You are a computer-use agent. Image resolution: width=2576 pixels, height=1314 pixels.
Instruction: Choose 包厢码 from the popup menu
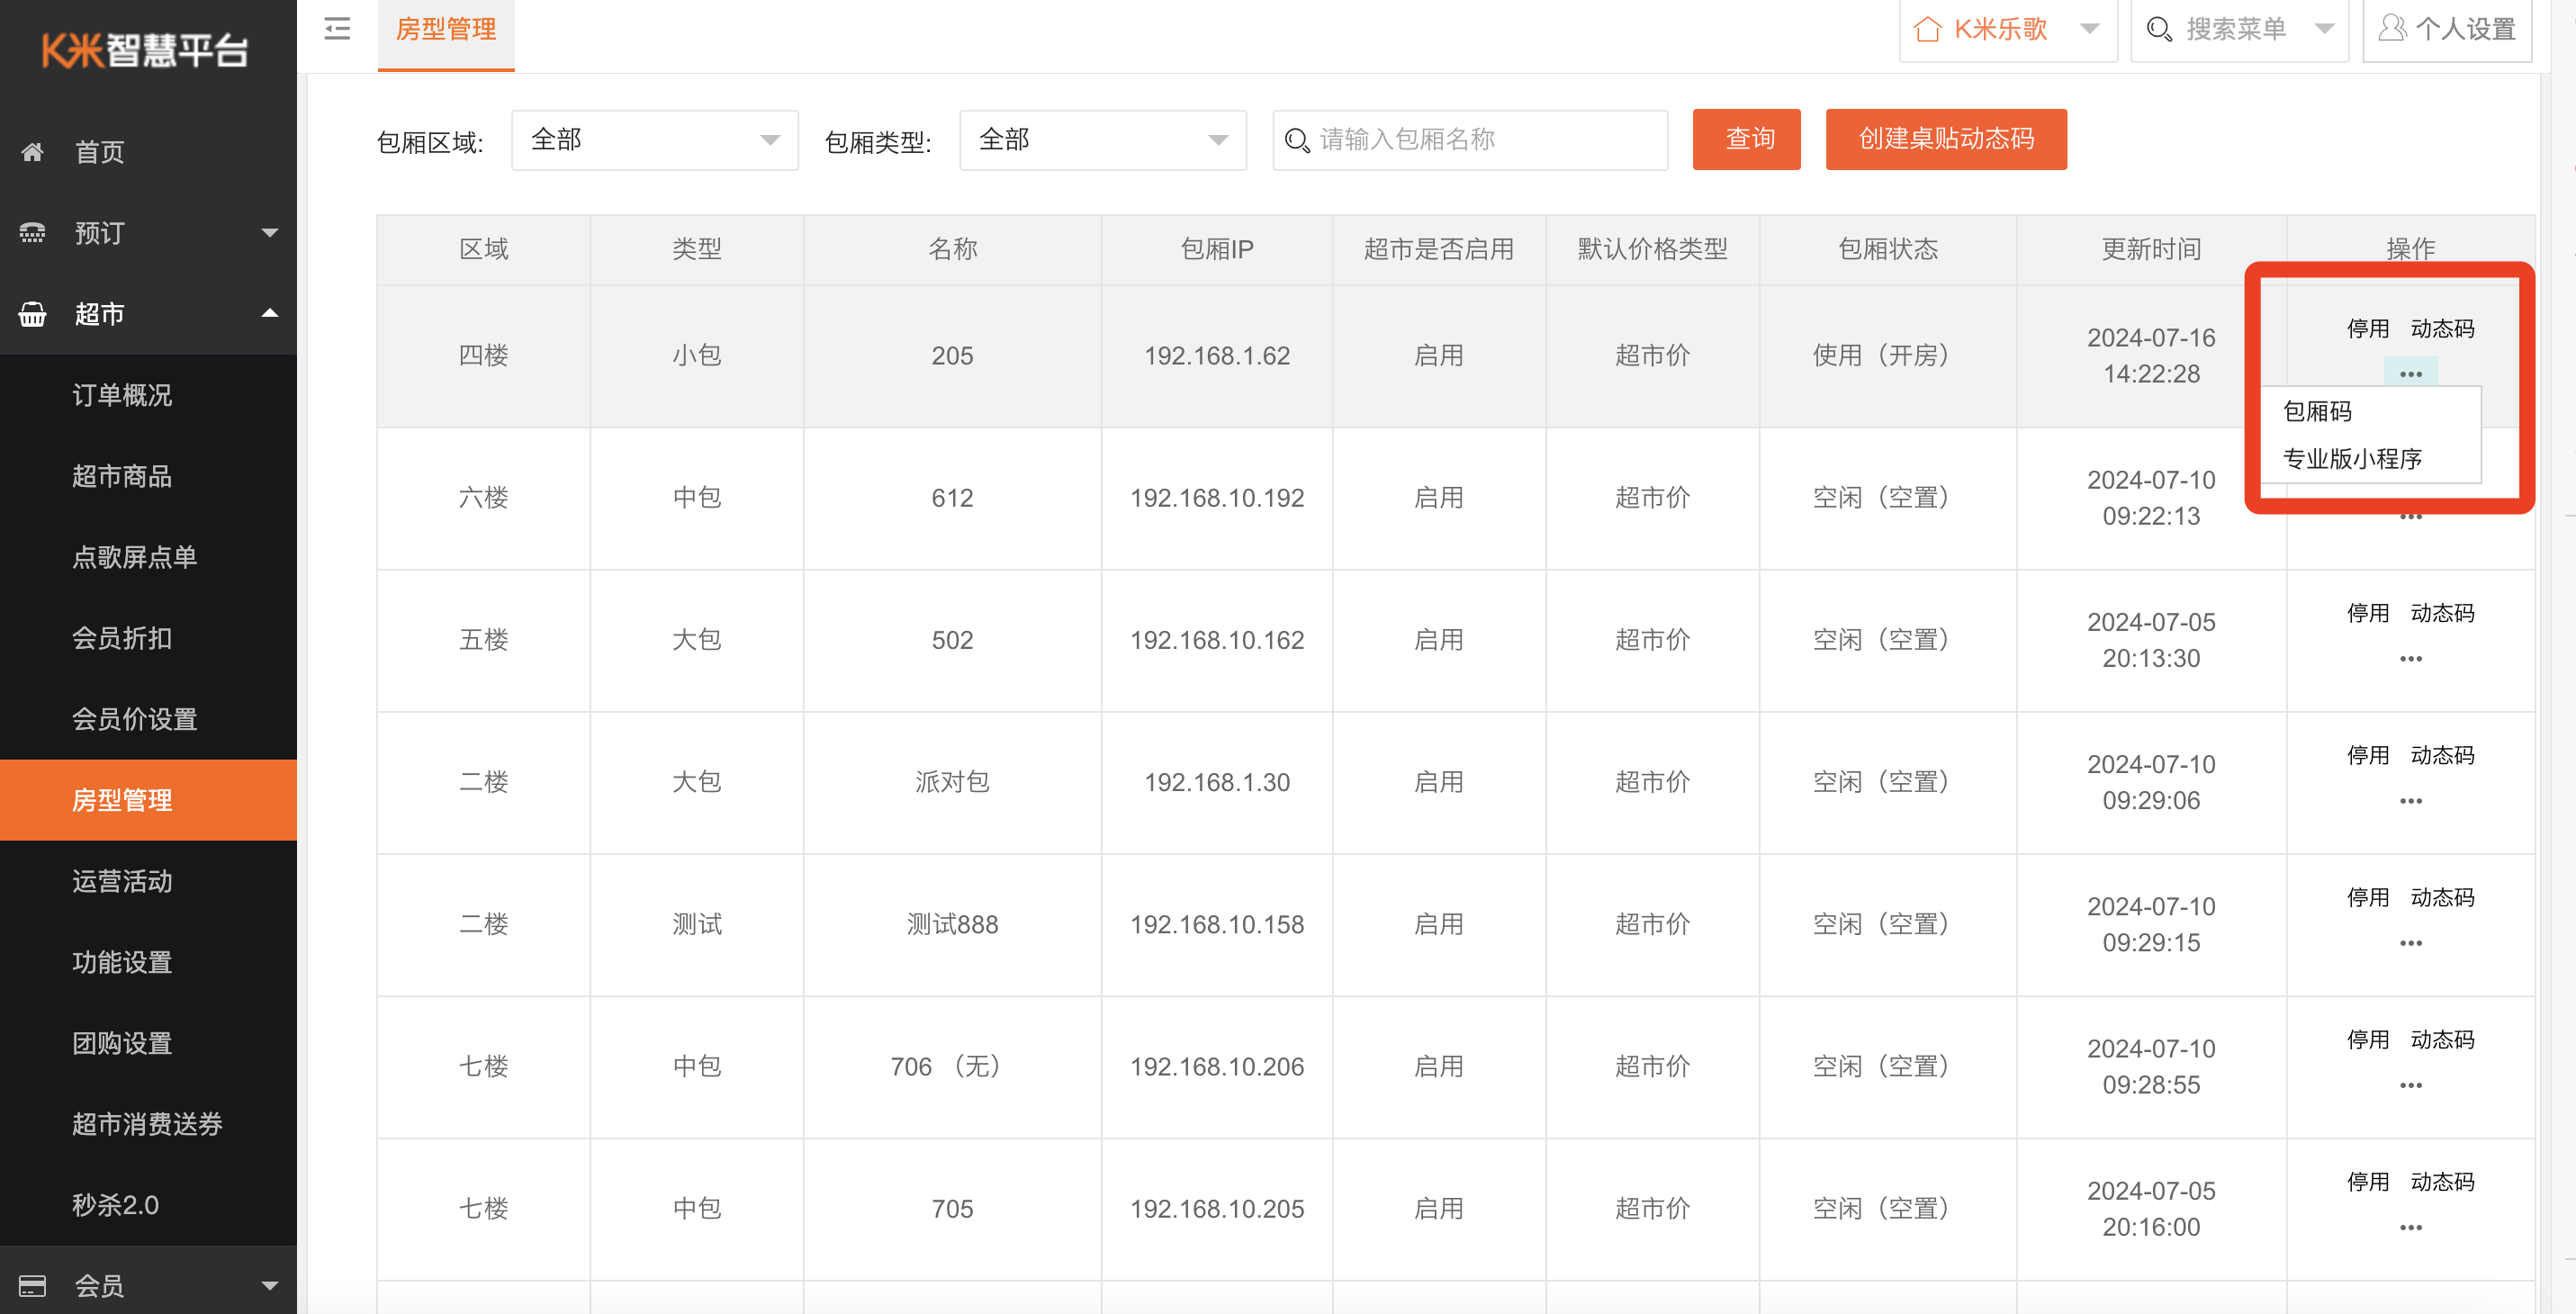coord(2317,411)
